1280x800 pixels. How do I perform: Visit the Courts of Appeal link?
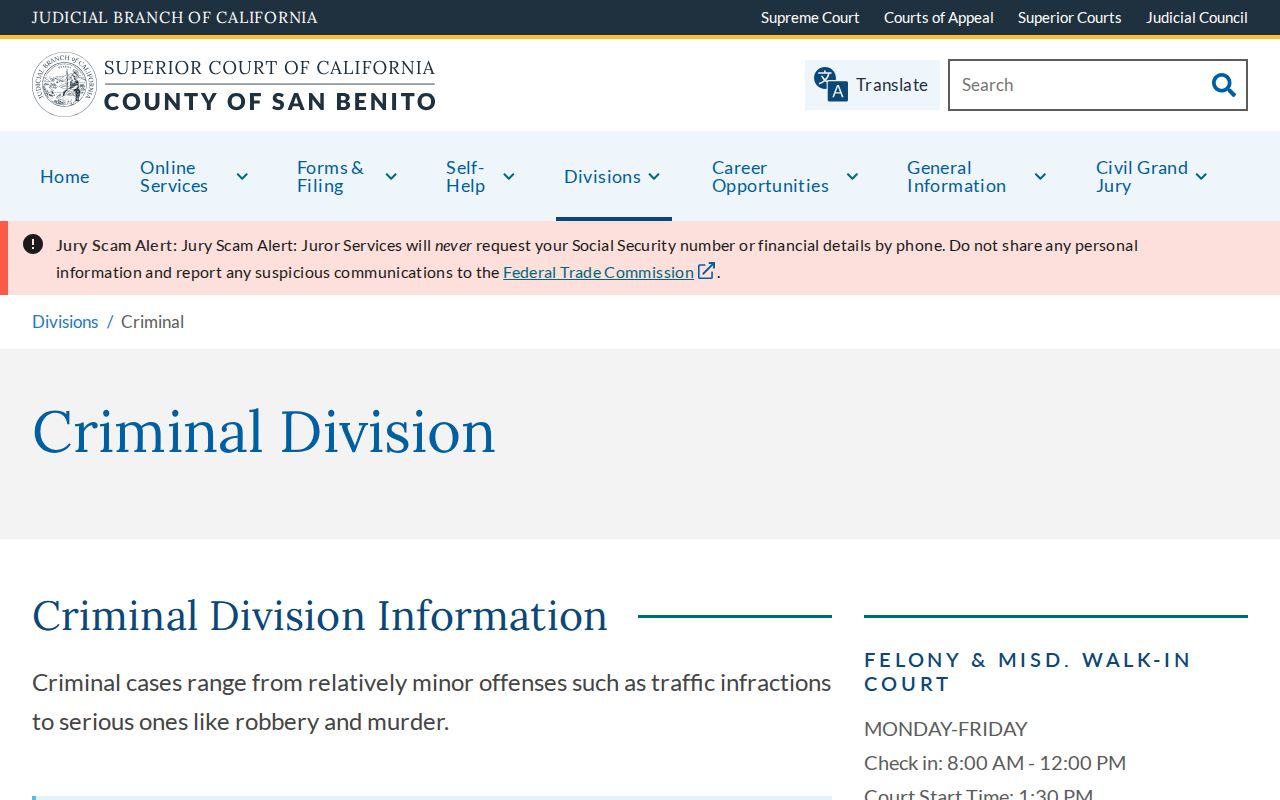coord(939,18)
